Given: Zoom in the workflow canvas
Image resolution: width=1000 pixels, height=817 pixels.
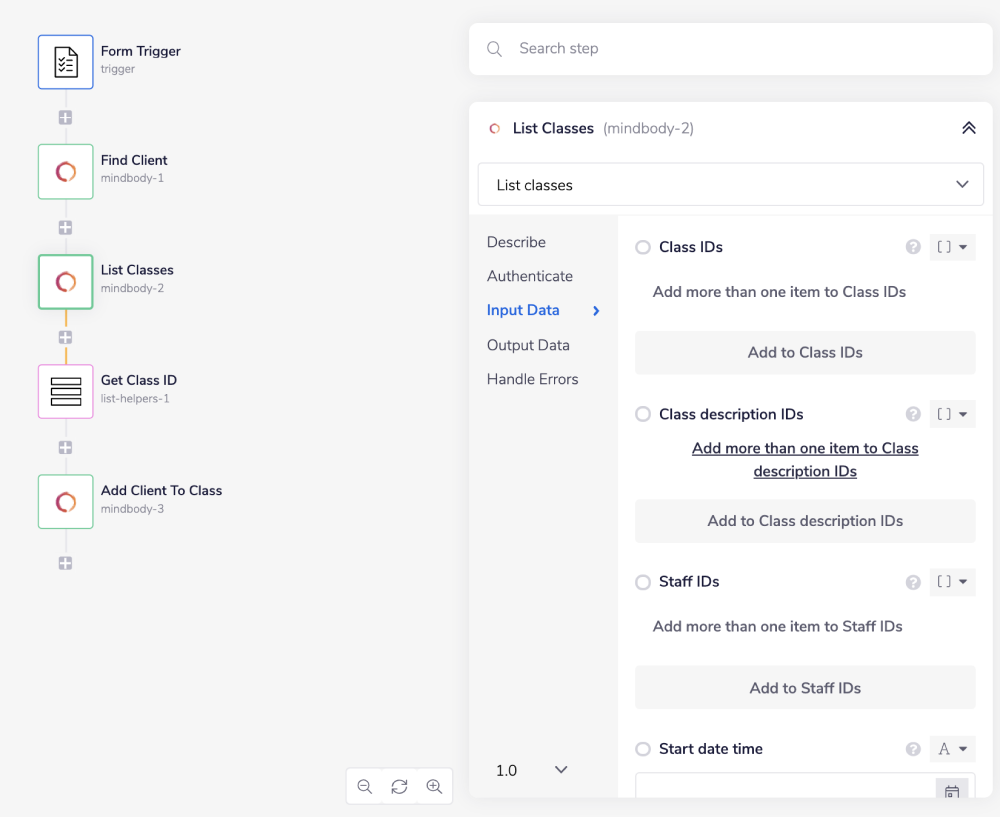Looking at the screenshot, I should pos(434,787).
